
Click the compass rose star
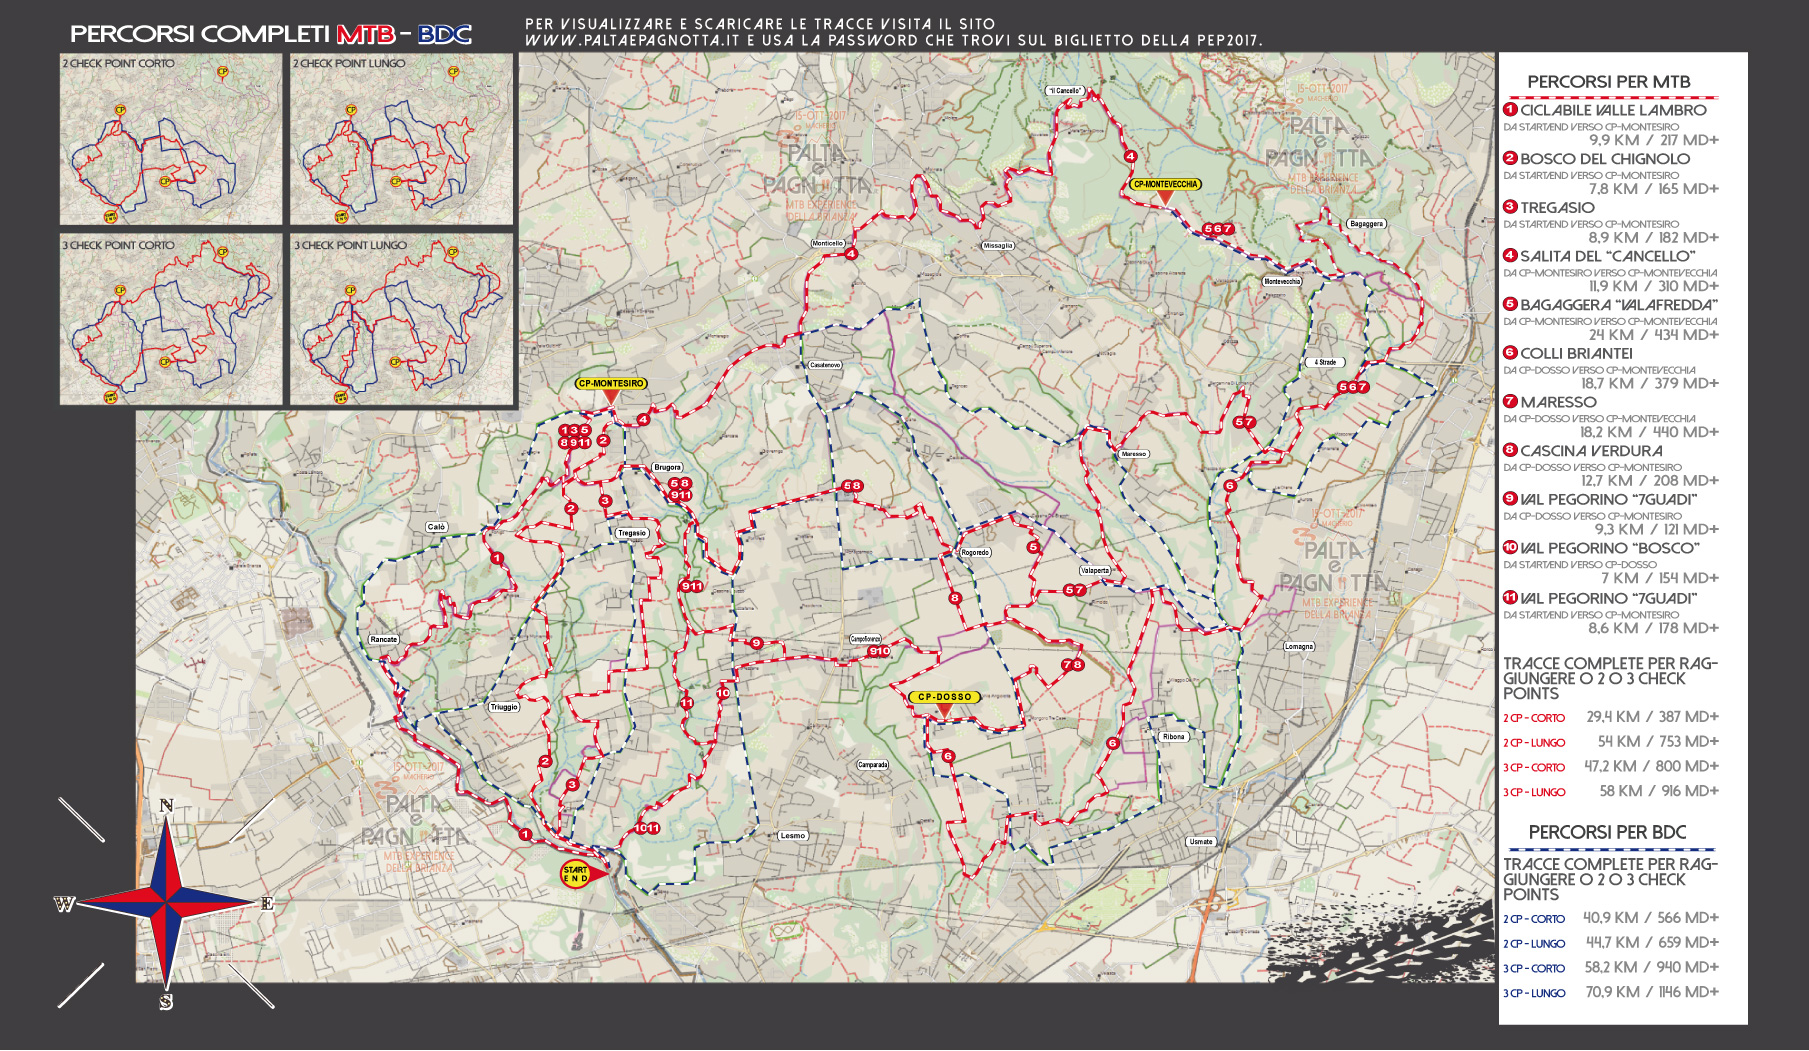(x=166, y=902)
